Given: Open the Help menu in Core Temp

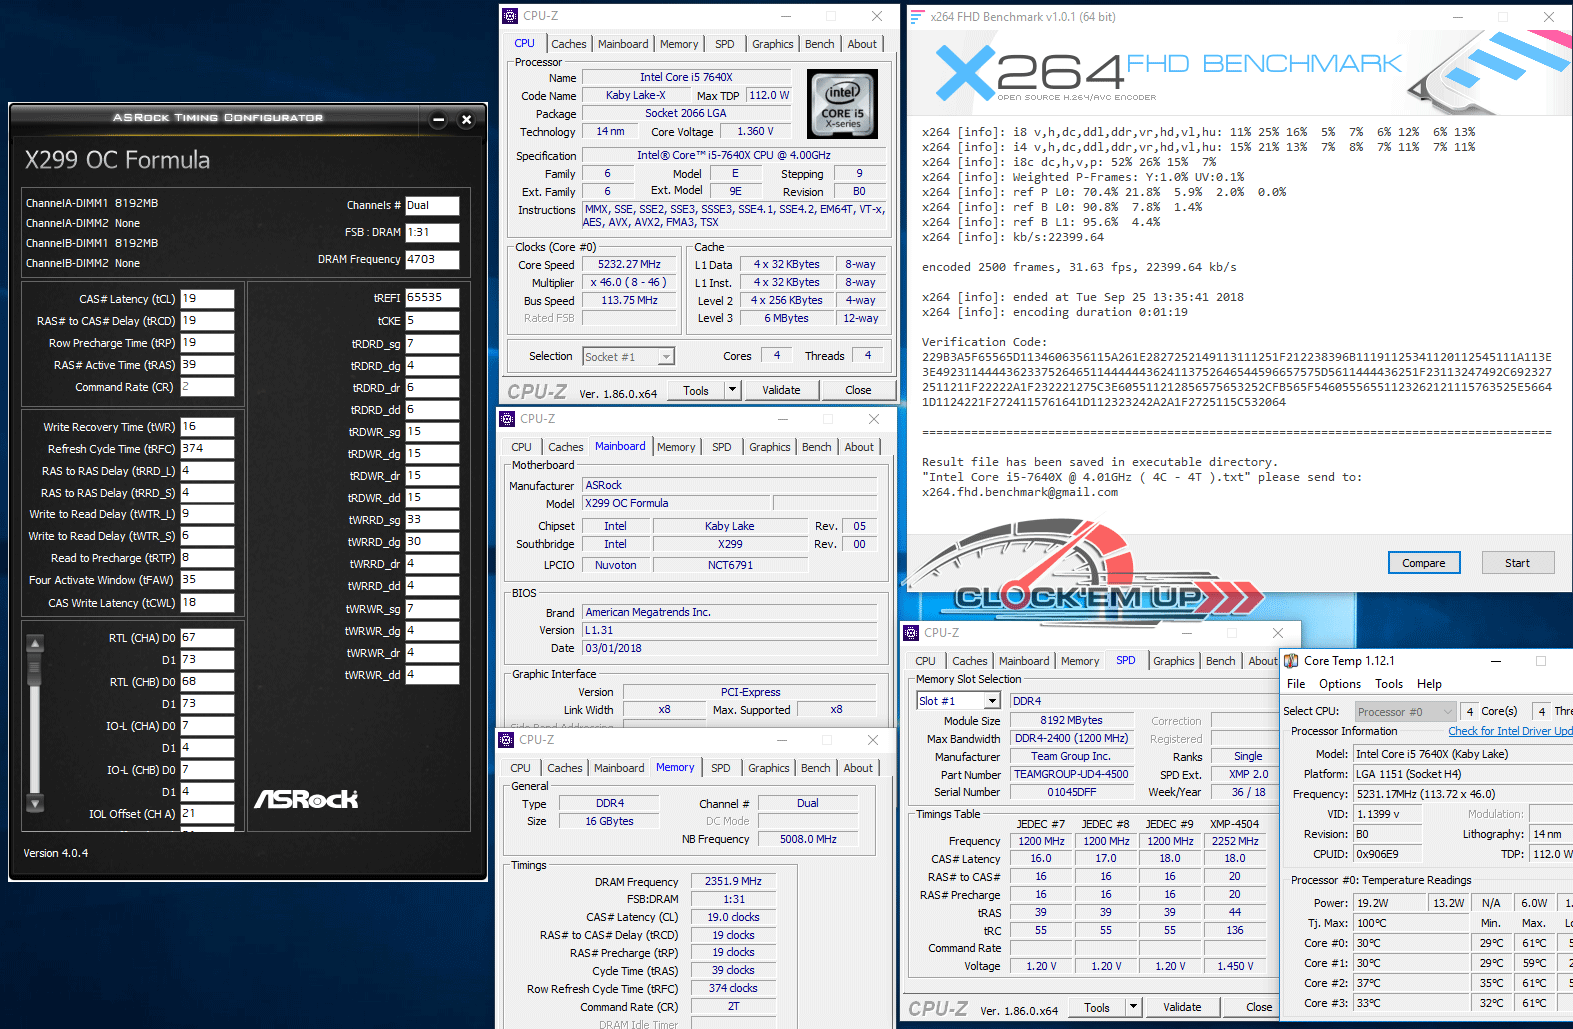Looking at the screenshot, I should tap(1429, 684).
